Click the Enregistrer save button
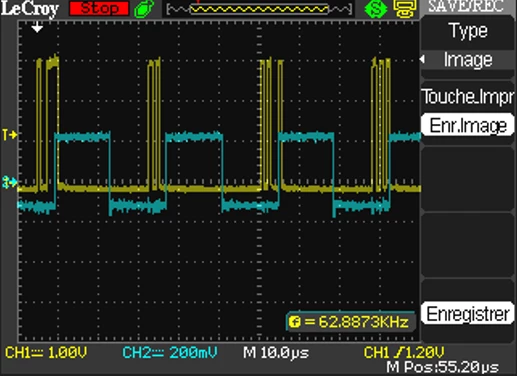This screenshot has height=376, width=517. [x=468, y=313]
